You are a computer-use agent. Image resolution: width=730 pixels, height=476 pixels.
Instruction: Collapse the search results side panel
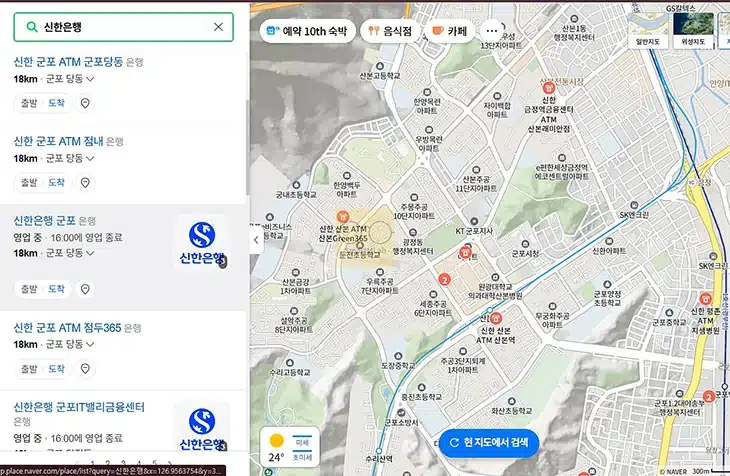(256, 240)
